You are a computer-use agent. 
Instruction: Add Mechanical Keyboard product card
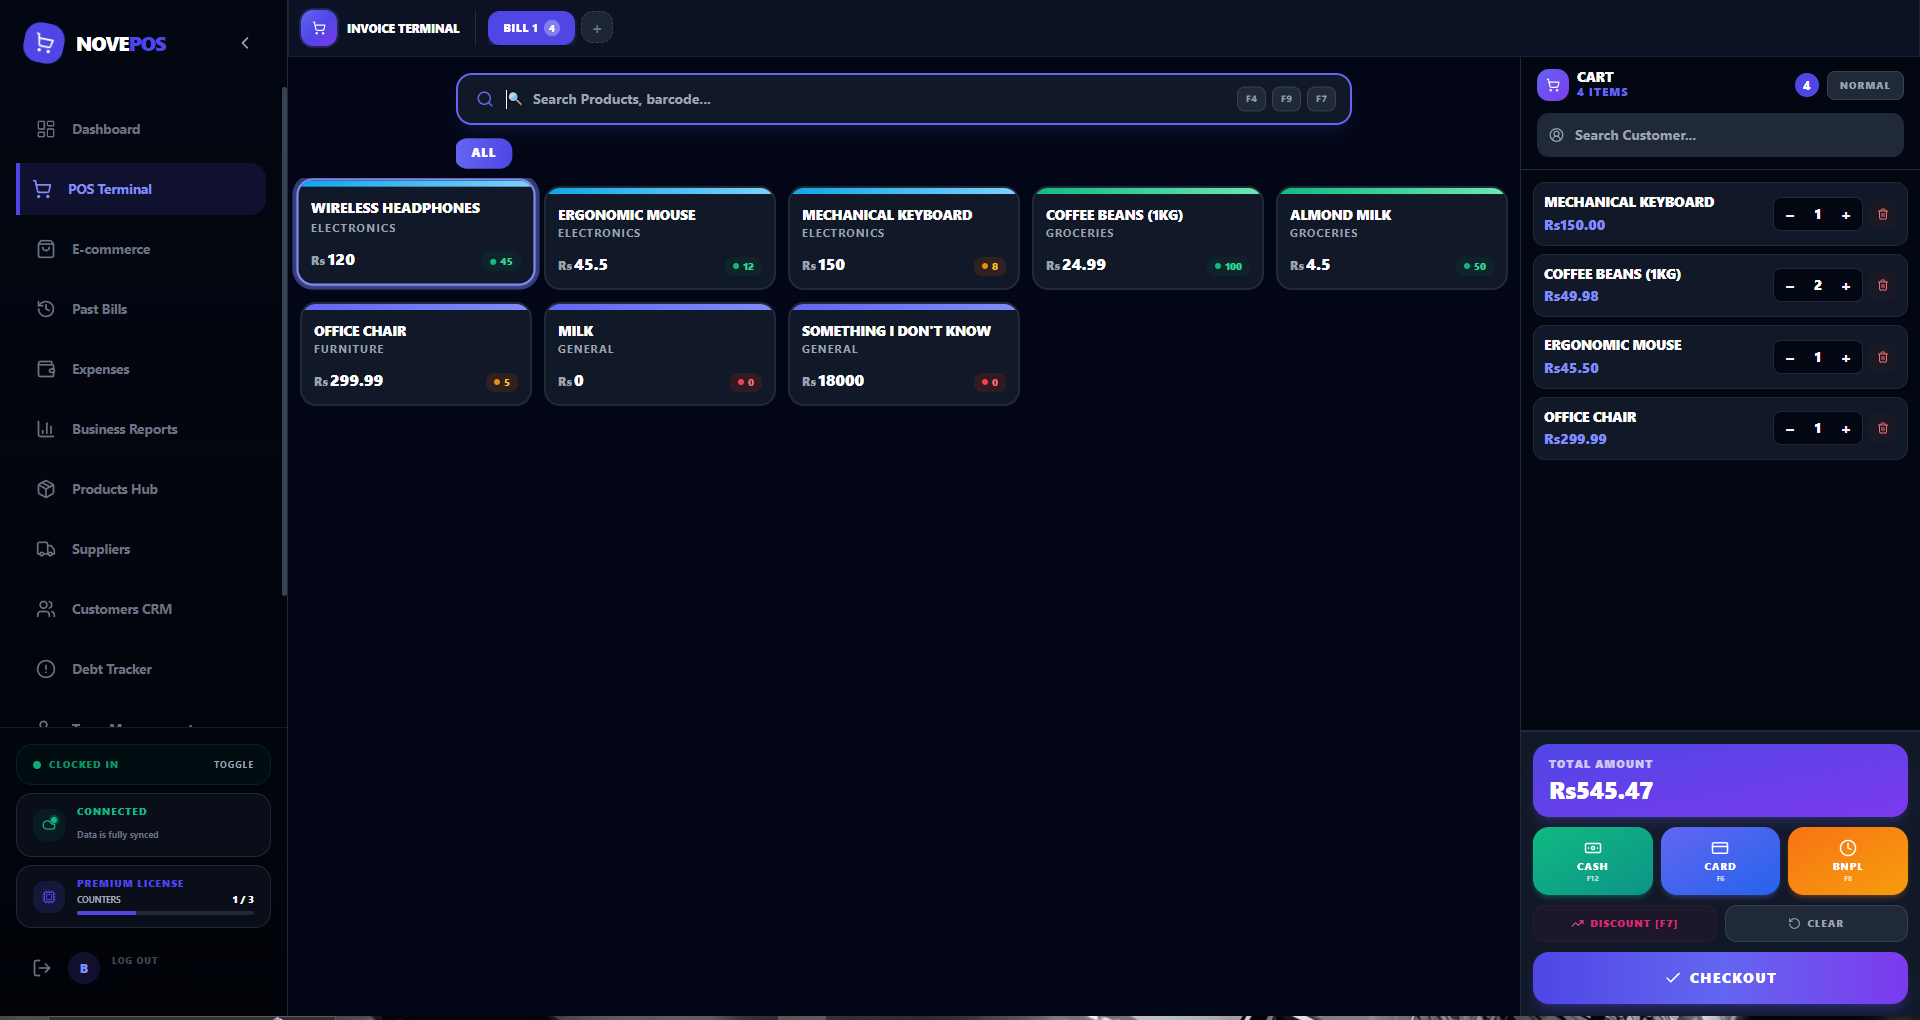click(x=904, y=238)
